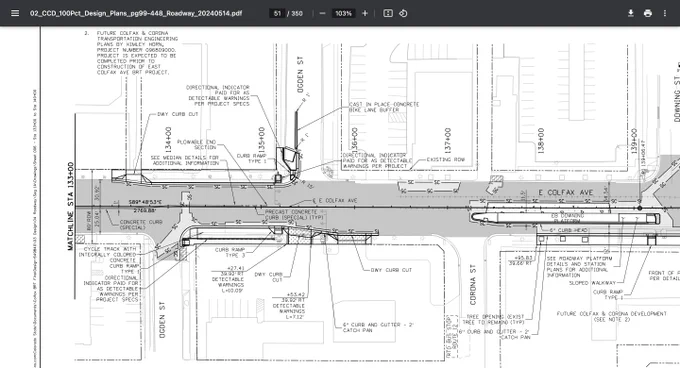Screen dimensions: 680x368
Task: Select the 138+00 station label
Action: pos(541,140)
